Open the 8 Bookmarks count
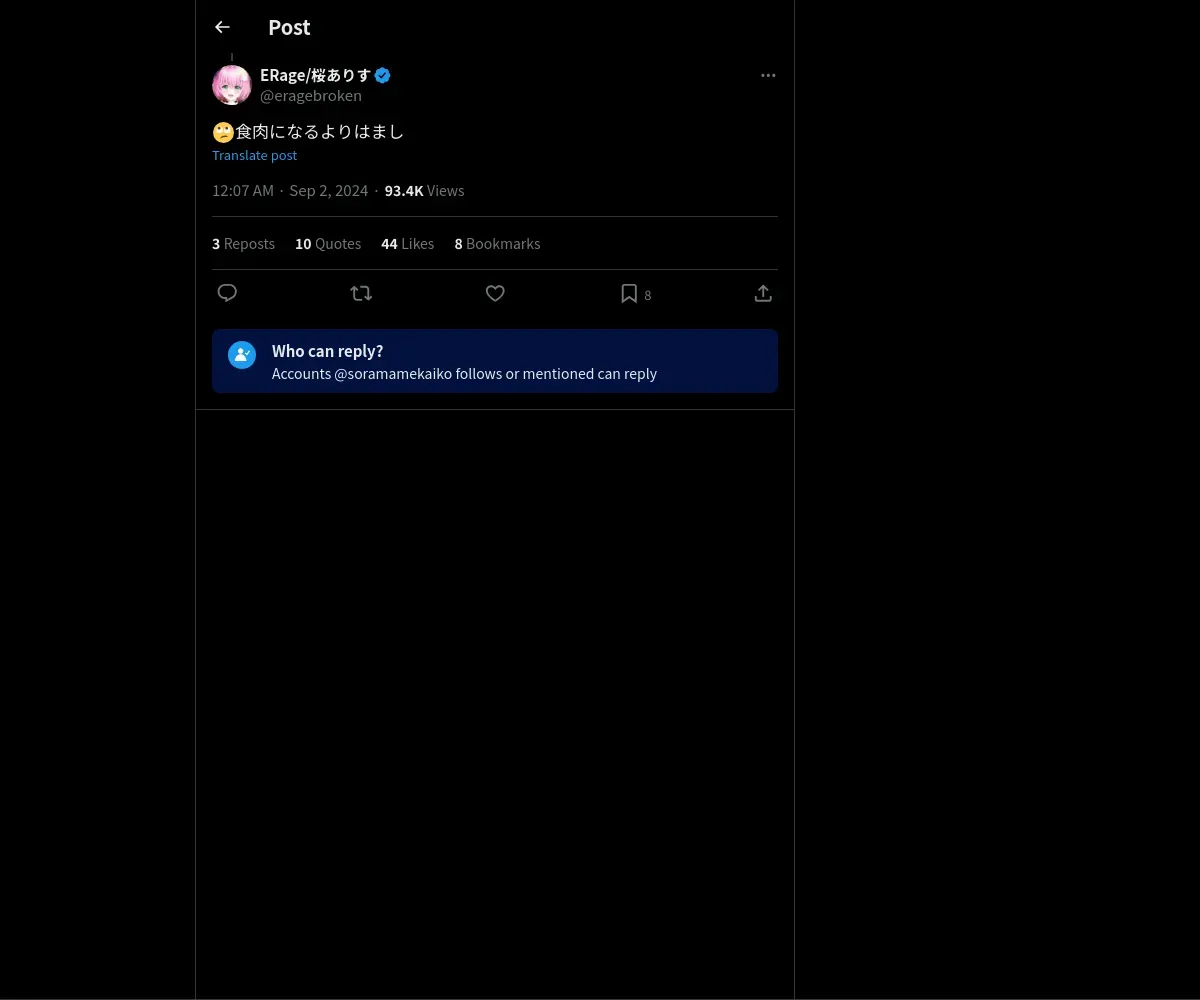This screenshot has width=1200, height=1000. 497,244
